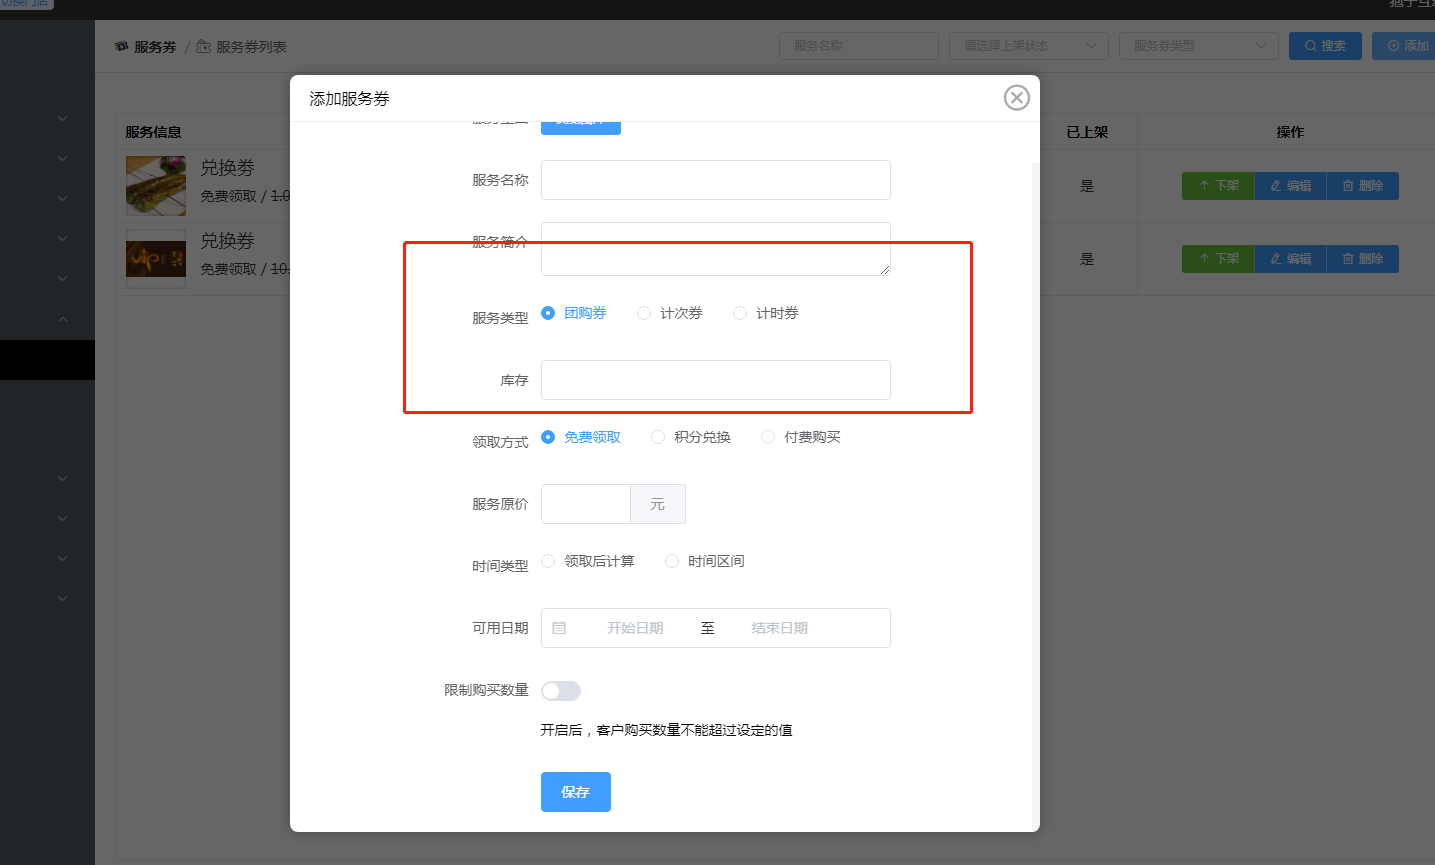Click the 搜索 magnifier button
Image resolution: width=1435 pixels, height=865 pixels.
(1325, 46)
